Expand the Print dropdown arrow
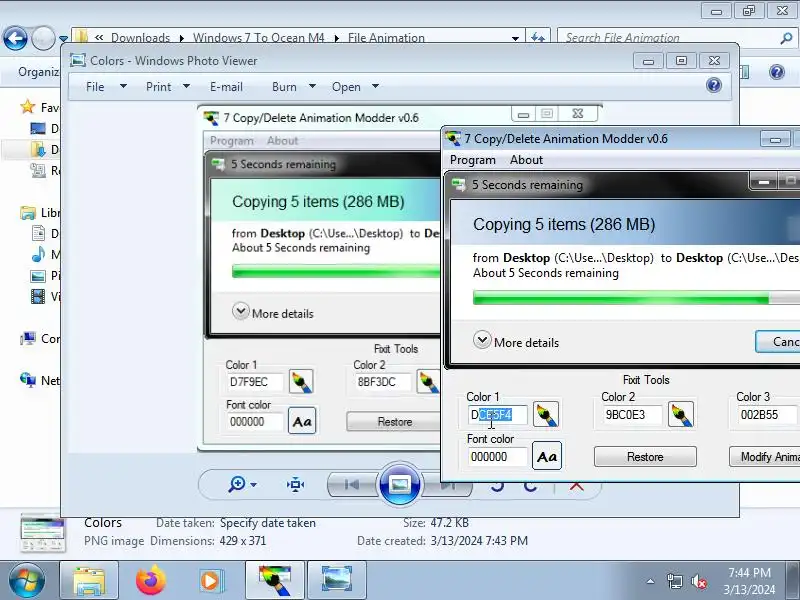 (186, 86)
